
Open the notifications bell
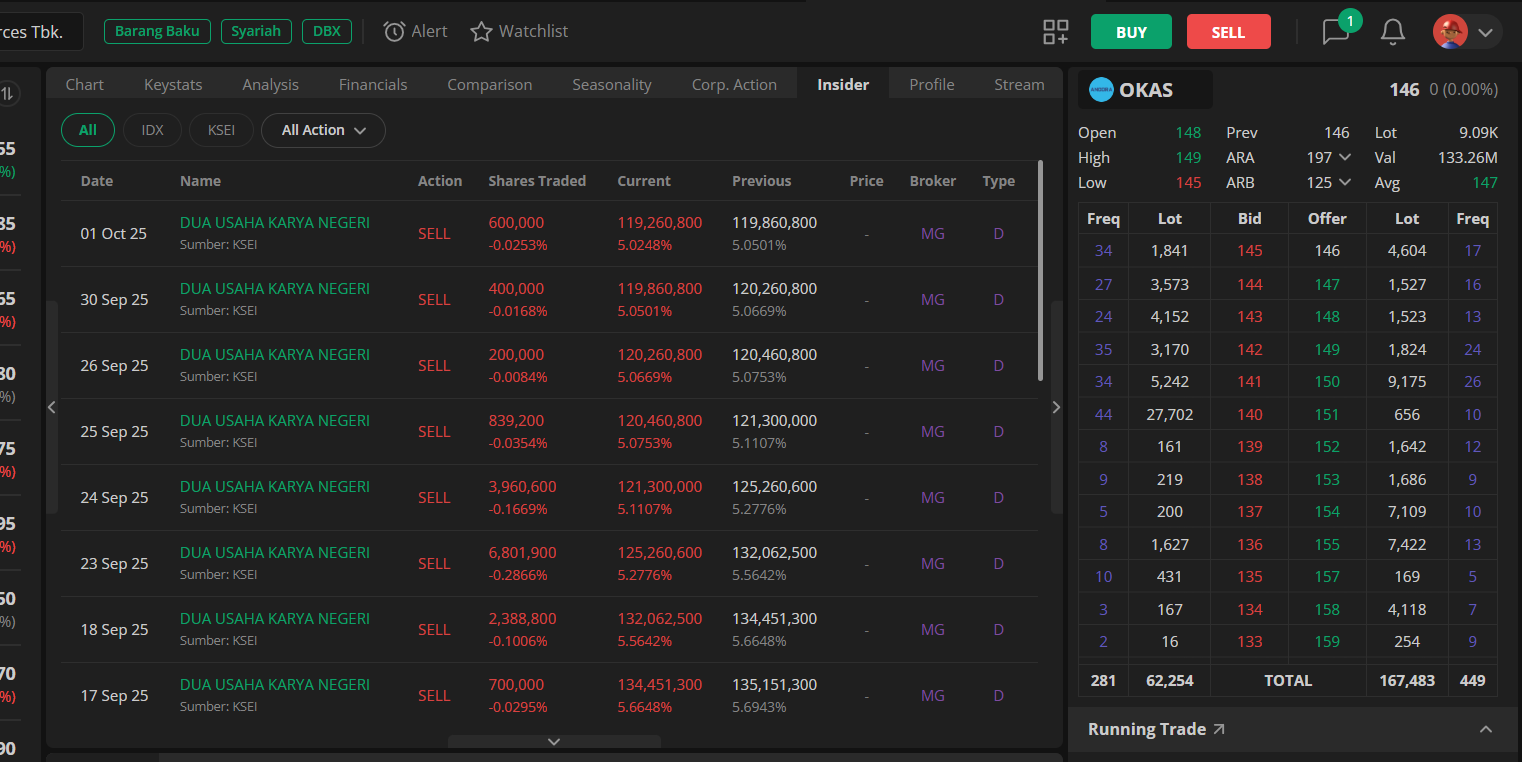[1392, 32]
